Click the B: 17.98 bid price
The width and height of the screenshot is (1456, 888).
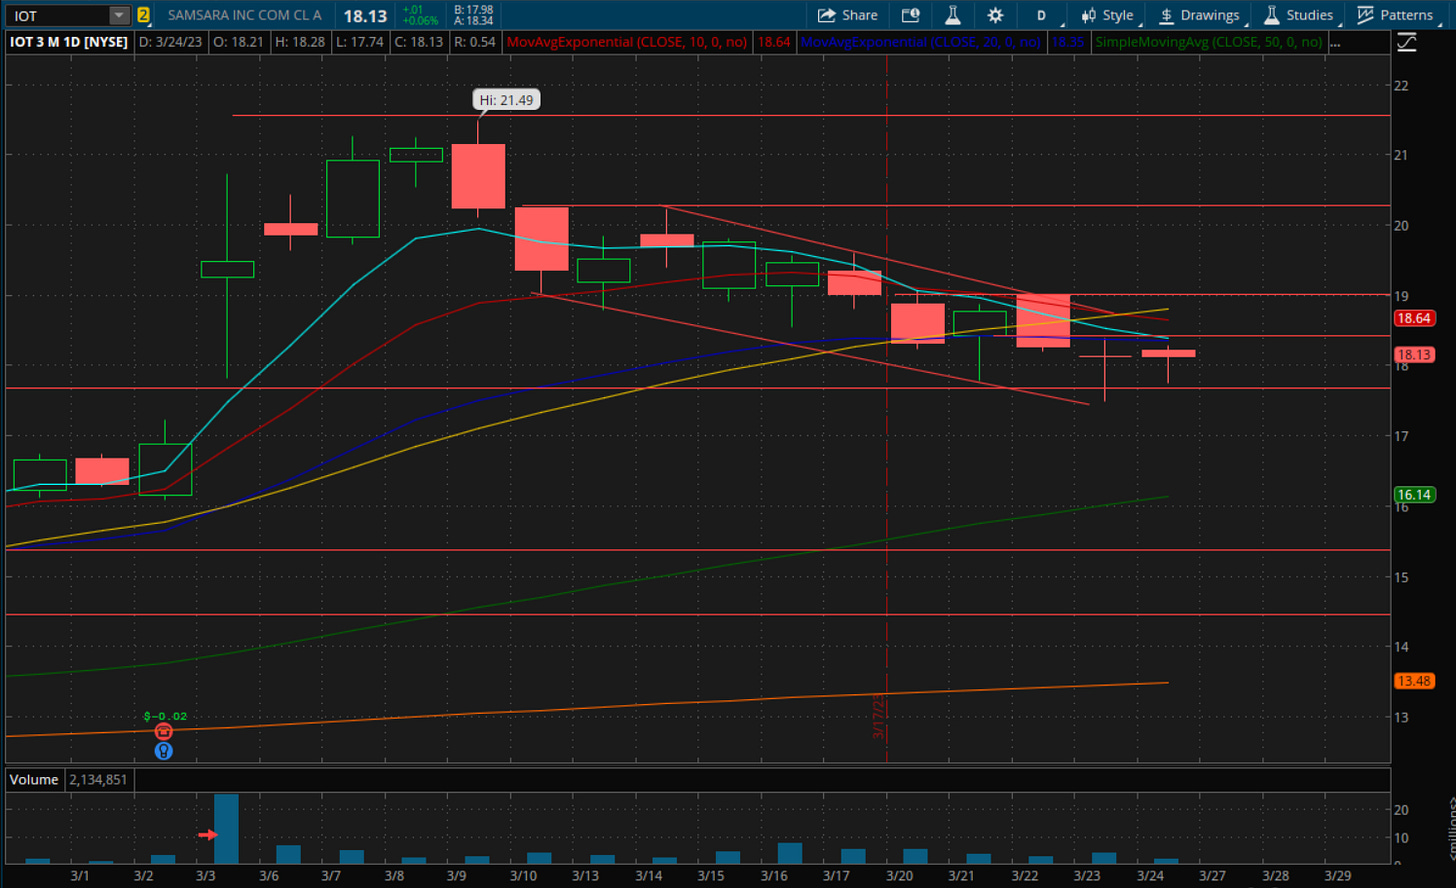[x=473, y=9]
